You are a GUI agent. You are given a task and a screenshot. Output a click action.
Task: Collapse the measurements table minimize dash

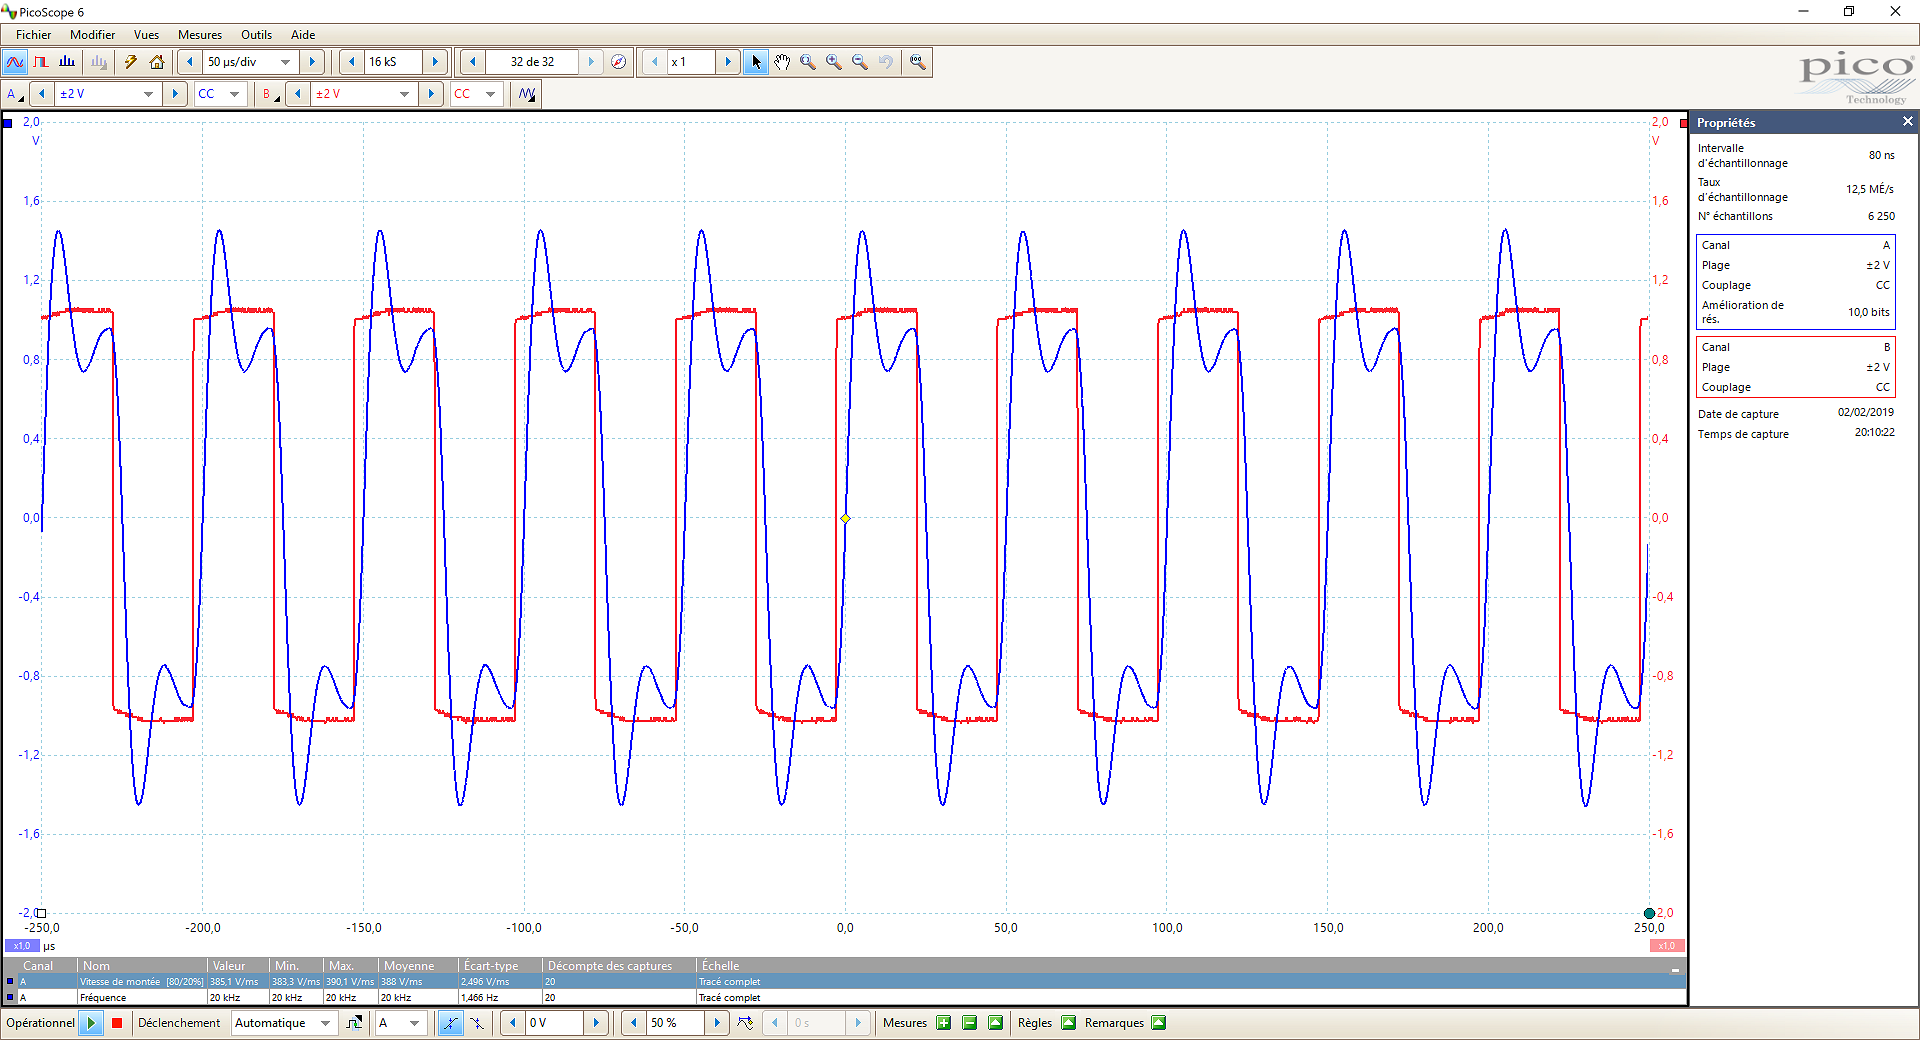pyautogui.click(x=1675, y=969)
